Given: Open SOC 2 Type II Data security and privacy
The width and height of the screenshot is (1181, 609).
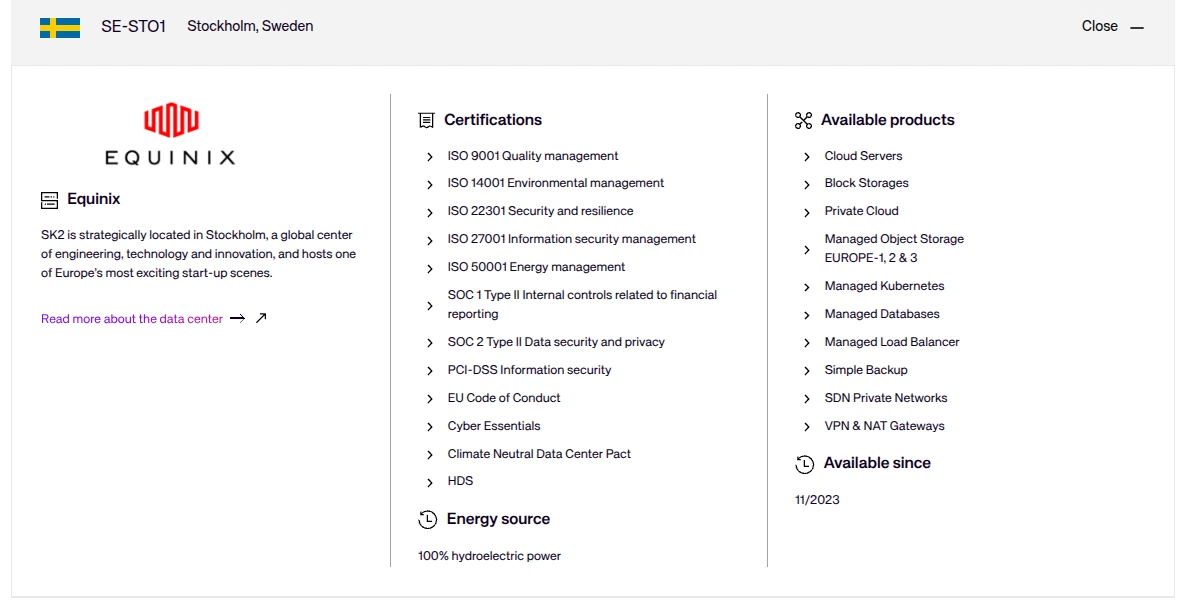Looking at the screenshot, I should click(x=556, y=342).
